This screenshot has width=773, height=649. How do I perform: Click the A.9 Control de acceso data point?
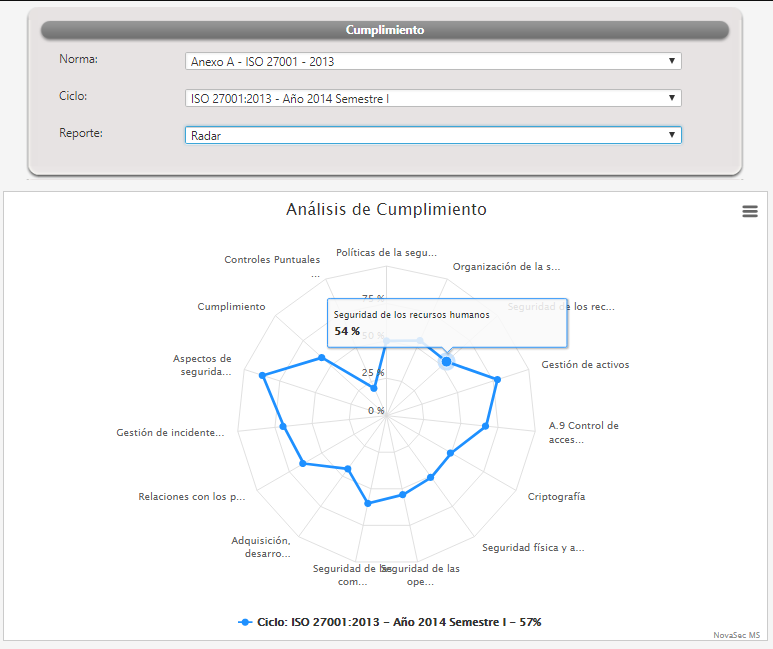[486, 426]
